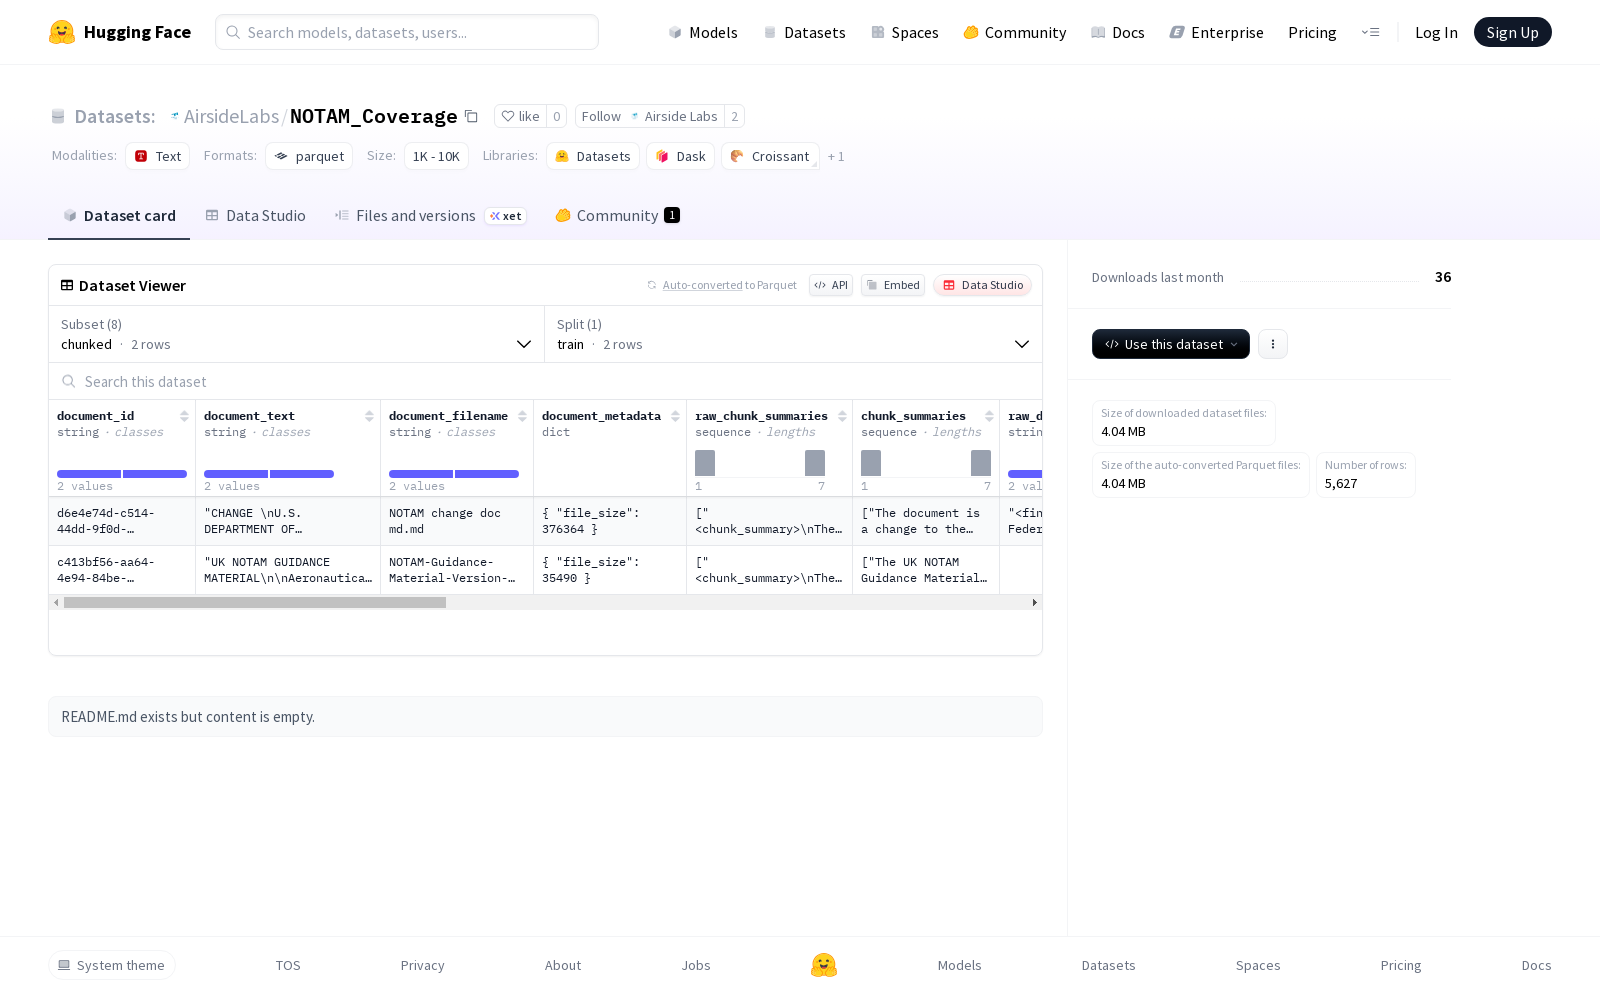The height and width of the screenshot is (1000, 1600).
Task: Expand the Use this dataset menu
Action: [1171, 344]
